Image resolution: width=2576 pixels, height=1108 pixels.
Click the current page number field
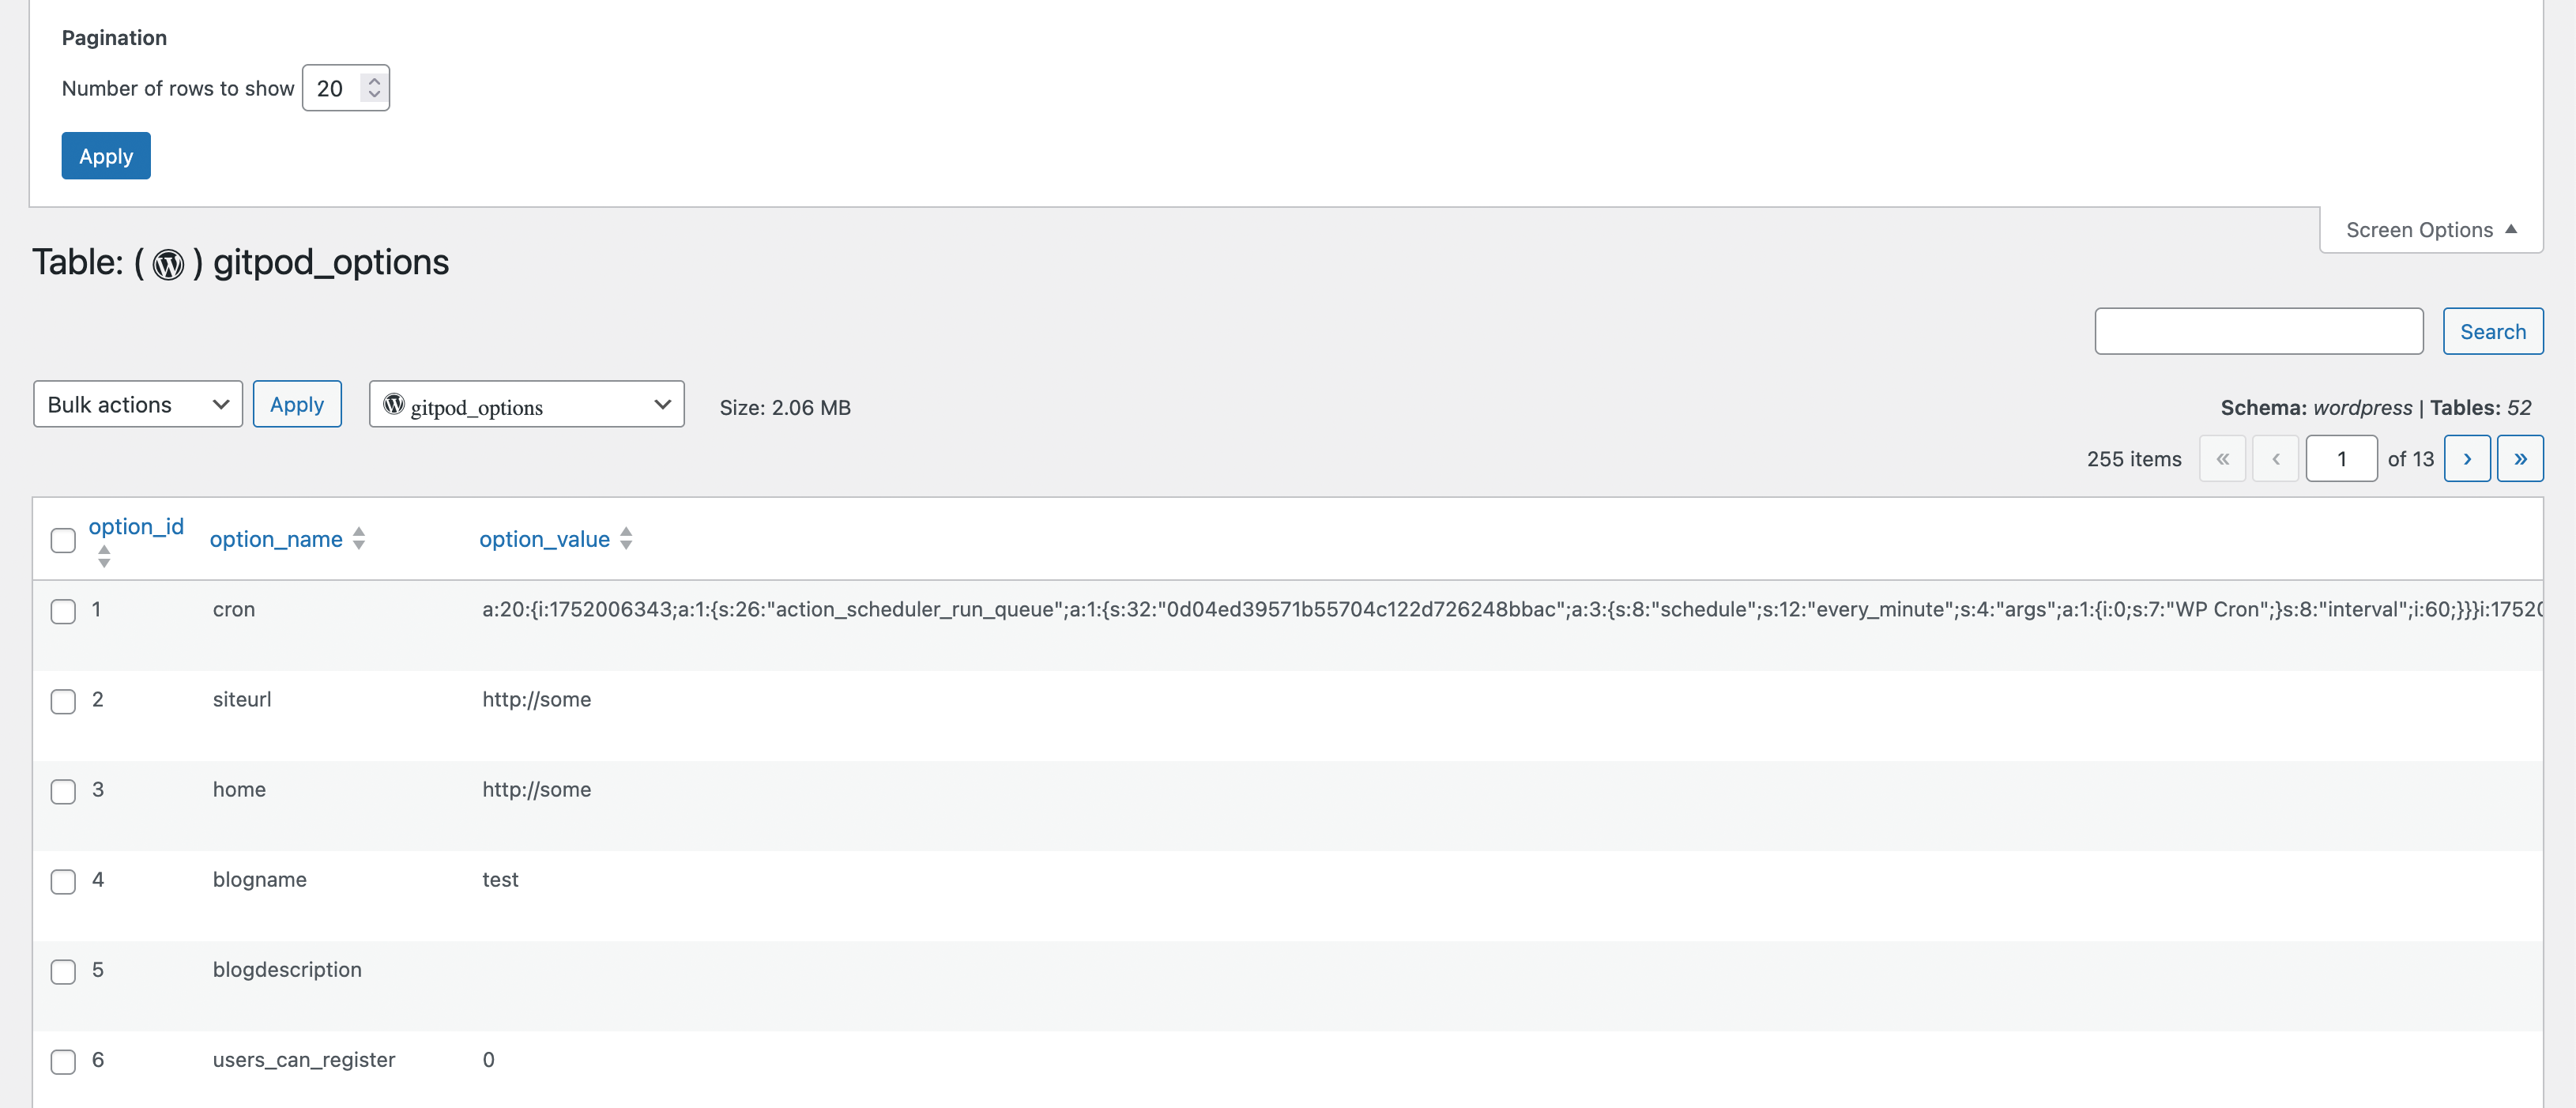coord(2341,459)
